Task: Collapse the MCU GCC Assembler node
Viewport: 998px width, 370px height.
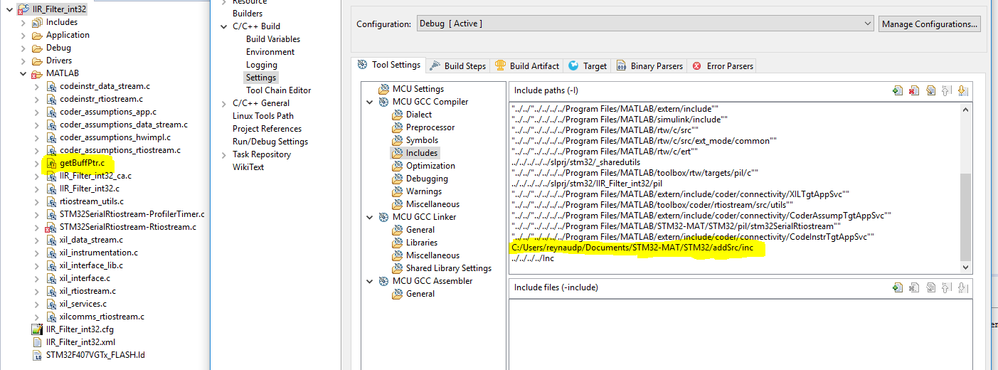Action: 370,281
